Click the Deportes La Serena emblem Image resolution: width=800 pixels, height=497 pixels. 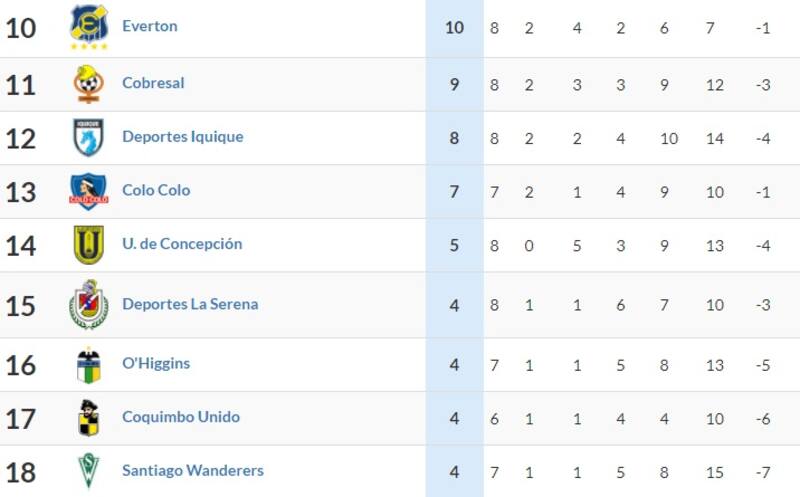89,305
